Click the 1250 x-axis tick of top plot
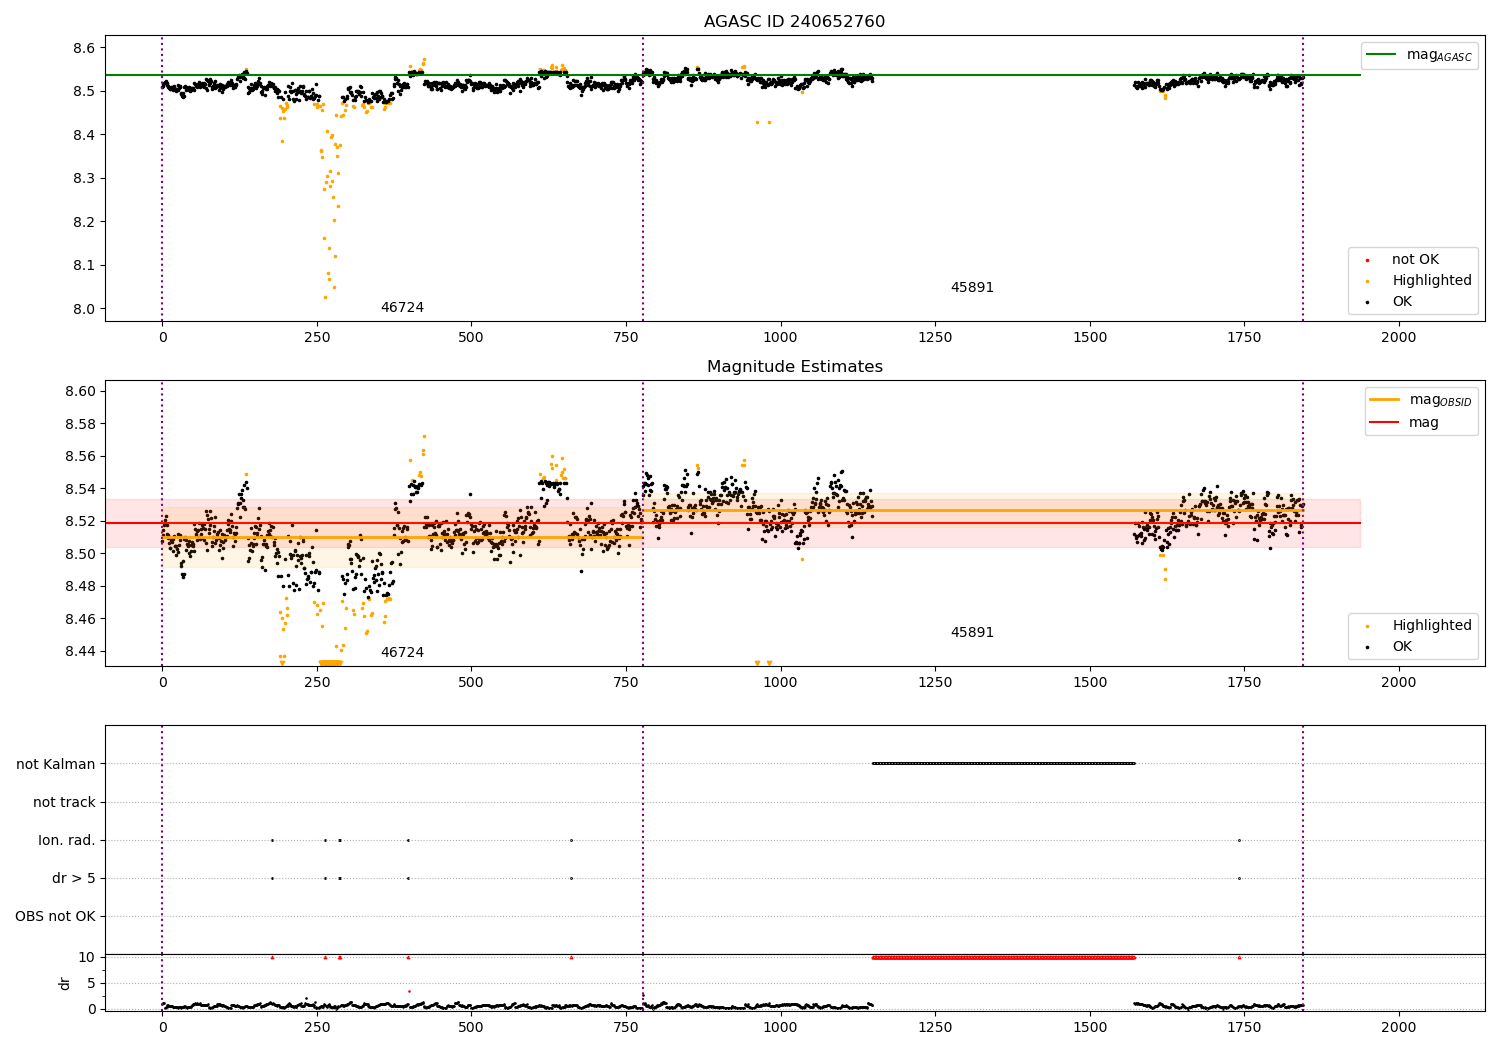The height and width of the screenshot is (1050, 1500). (x=934, y=337)
